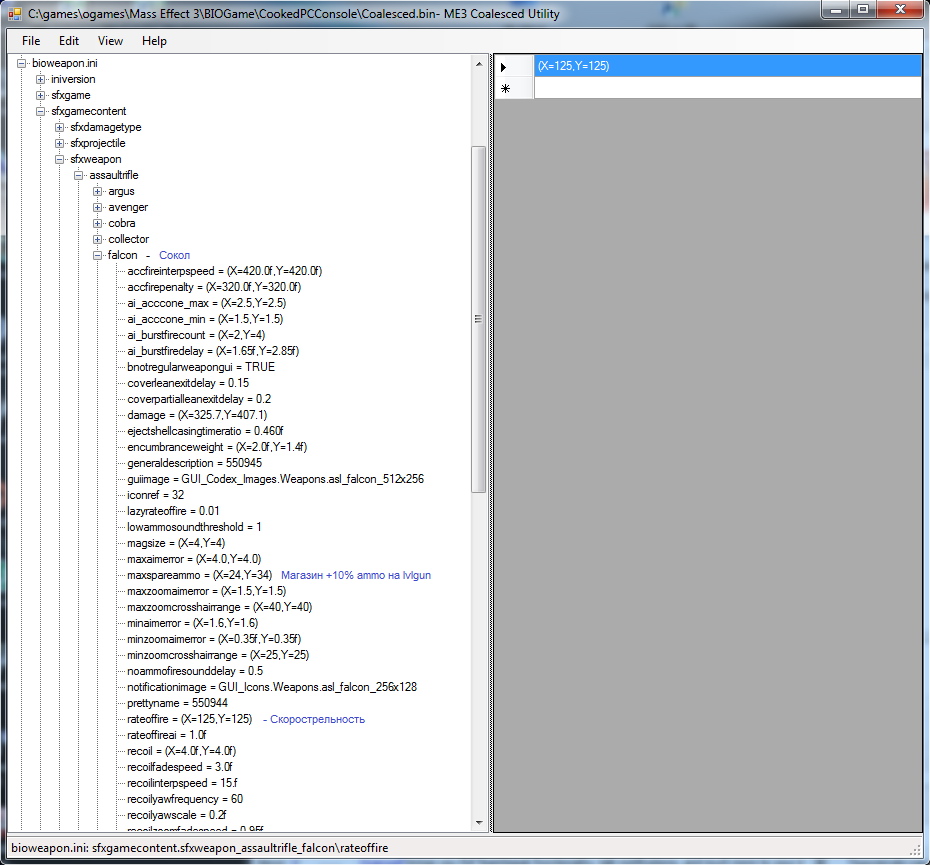Expand the collector weapon node
The height and width of the screenshot is (865, 930).
[97, 239]
